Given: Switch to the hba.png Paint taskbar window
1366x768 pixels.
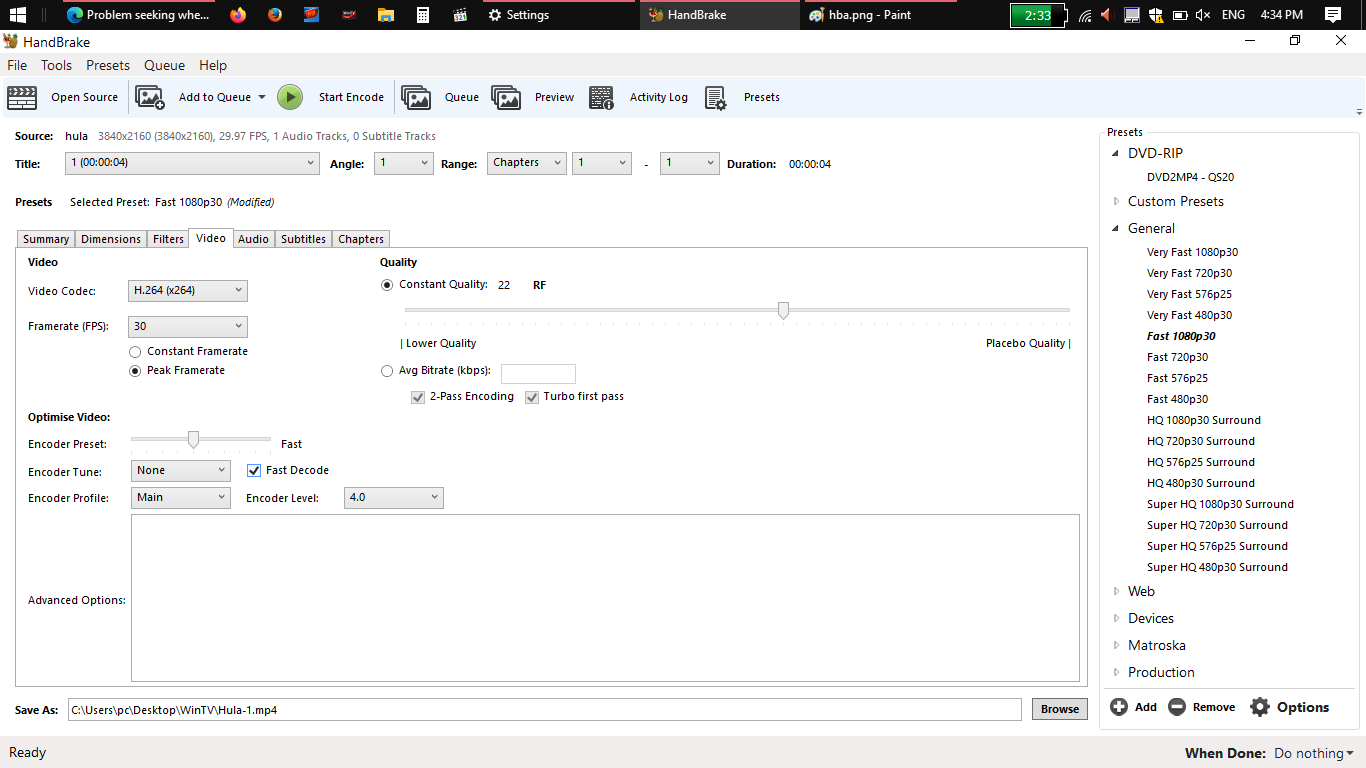Looking at the screenshot, I should 880,15.
